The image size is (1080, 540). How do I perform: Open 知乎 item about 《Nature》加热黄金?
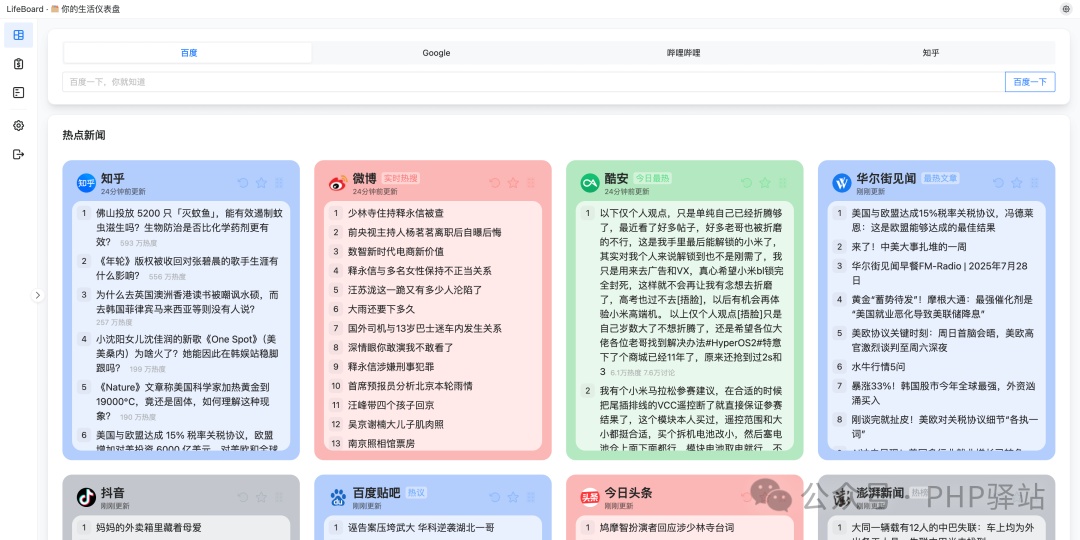183,402
